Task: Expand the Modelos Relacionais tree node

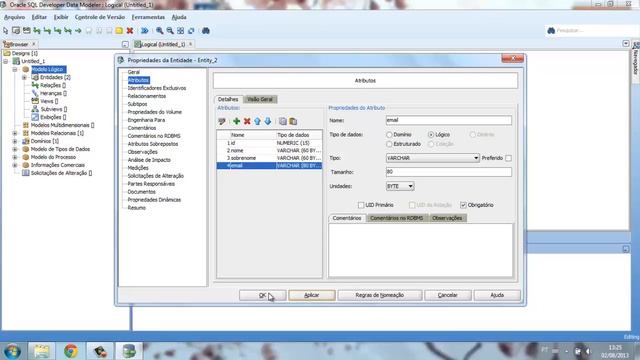Action: tap(15, 133)
